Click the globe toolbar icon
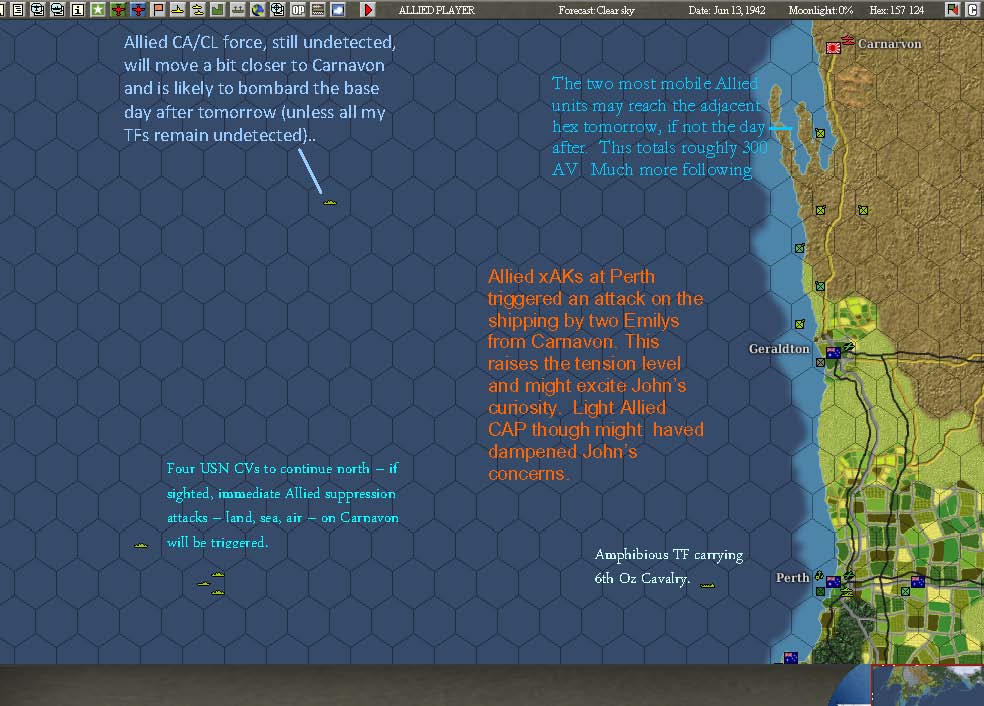984x706 pixels. click(x=258, y=9)
